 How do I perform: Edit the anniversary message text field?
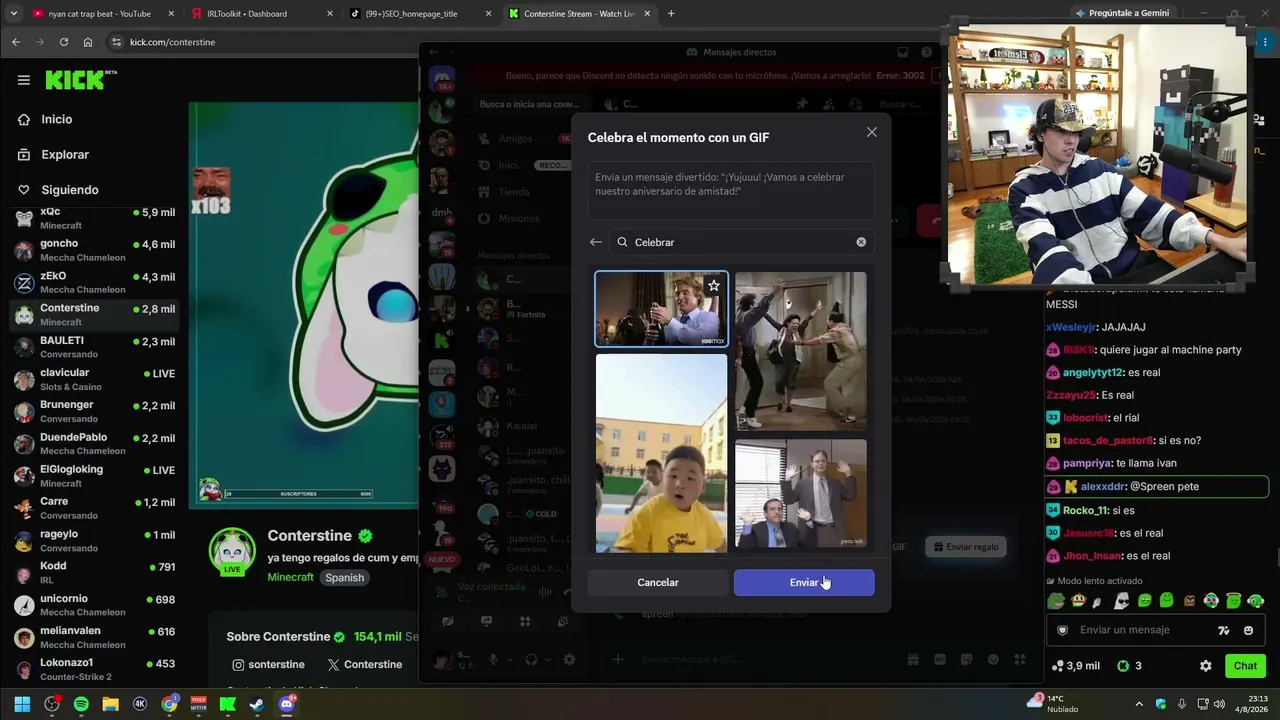click(x=731, y=190)
